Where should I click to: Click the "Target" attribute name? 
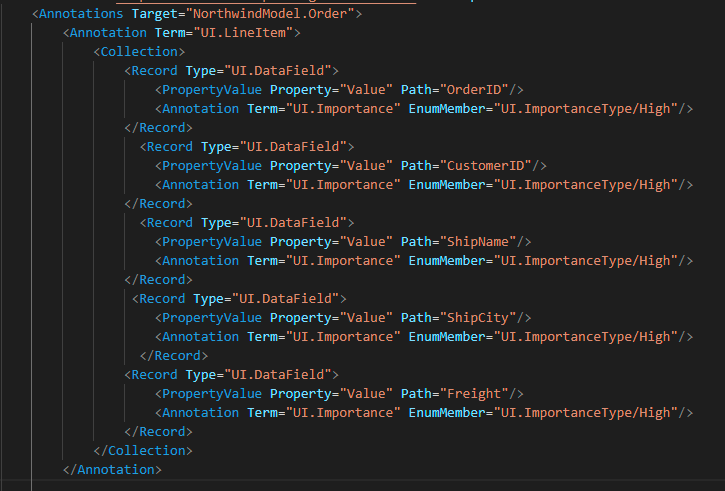(x=155, y=14)
